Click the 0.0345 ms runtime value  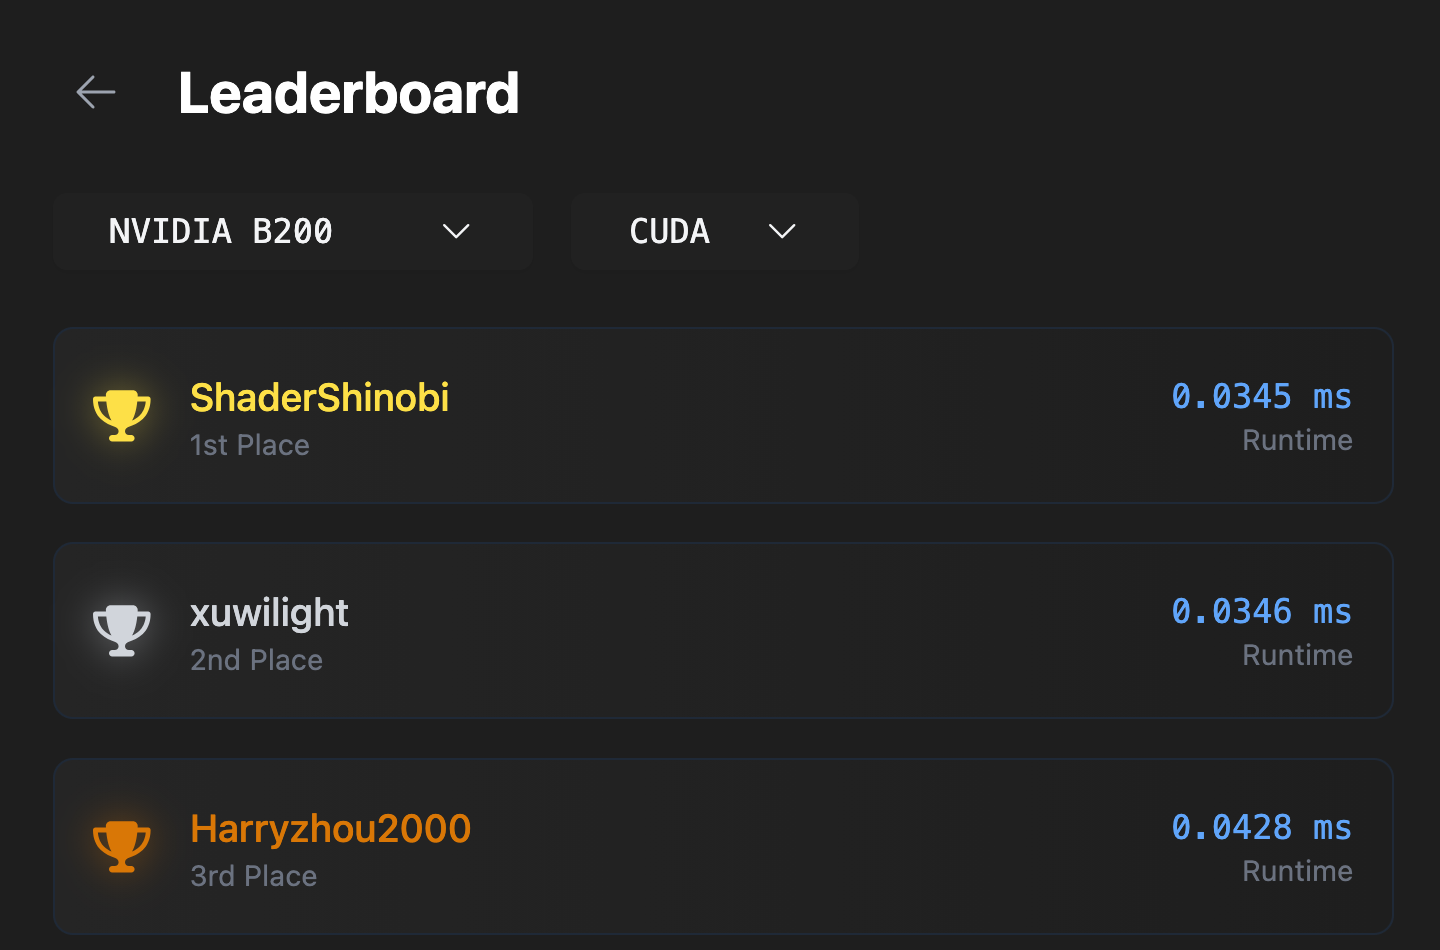(1261, 397)
